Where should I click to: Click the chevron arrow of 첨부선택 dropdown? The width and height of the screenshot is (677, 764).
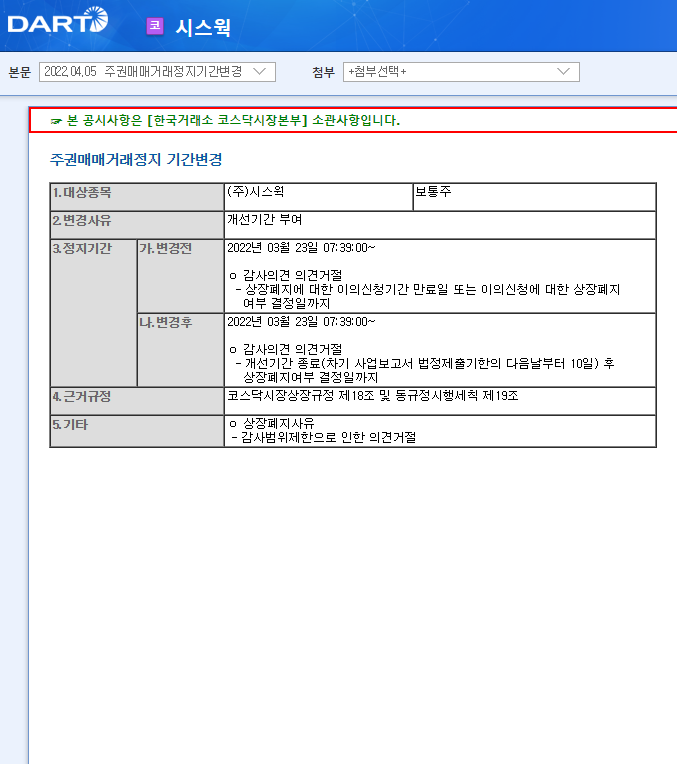tap(563, 72)
